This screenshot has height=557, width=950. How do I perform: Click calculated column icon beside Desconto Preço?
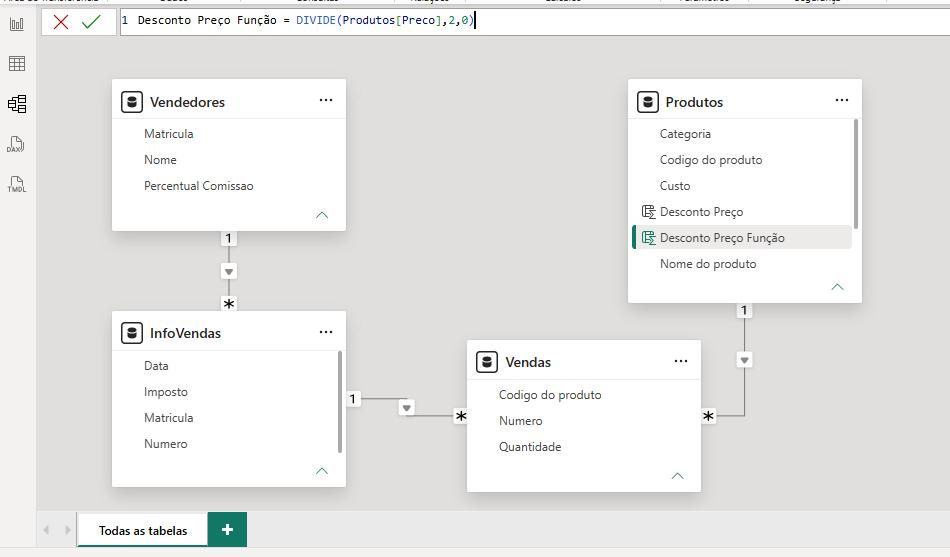(648, 212)
